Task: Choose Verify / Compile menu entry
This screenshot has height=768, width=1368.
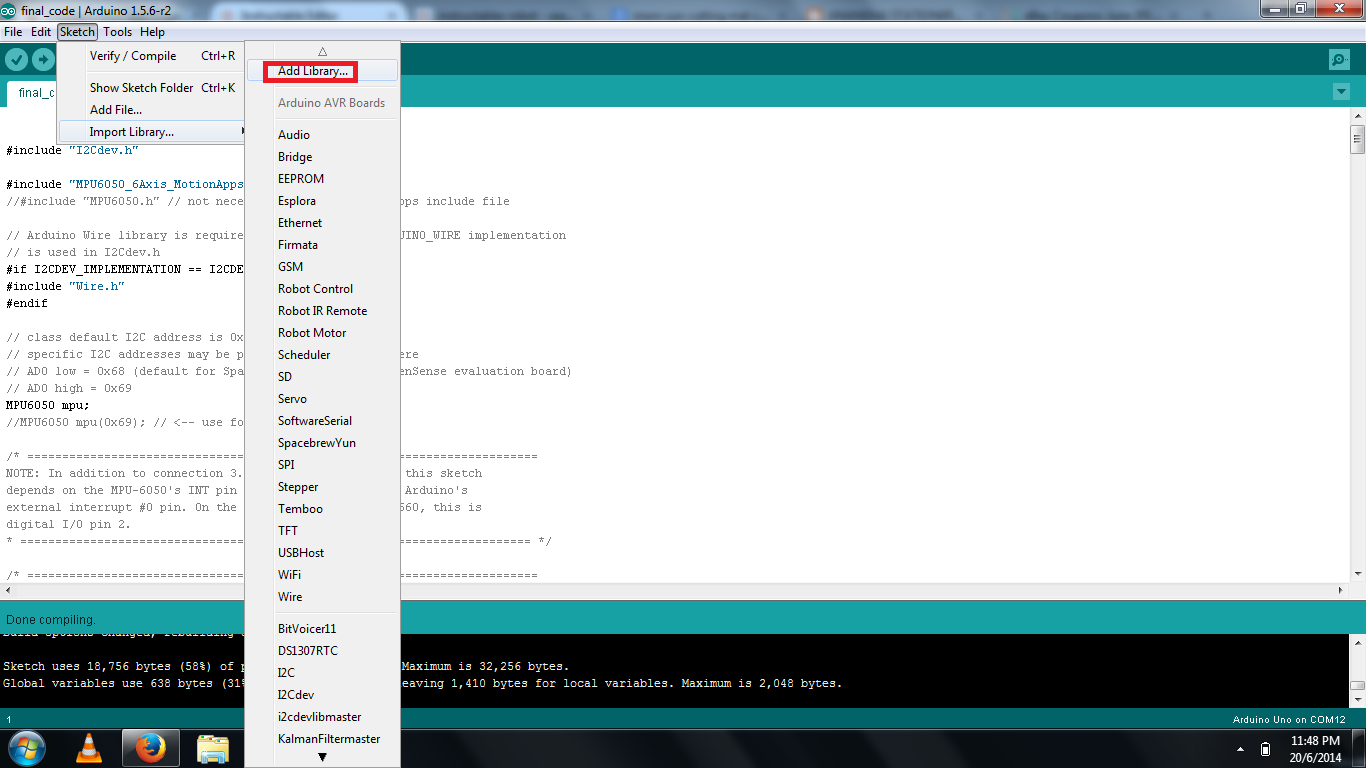Action: click(x=149, y=56)
